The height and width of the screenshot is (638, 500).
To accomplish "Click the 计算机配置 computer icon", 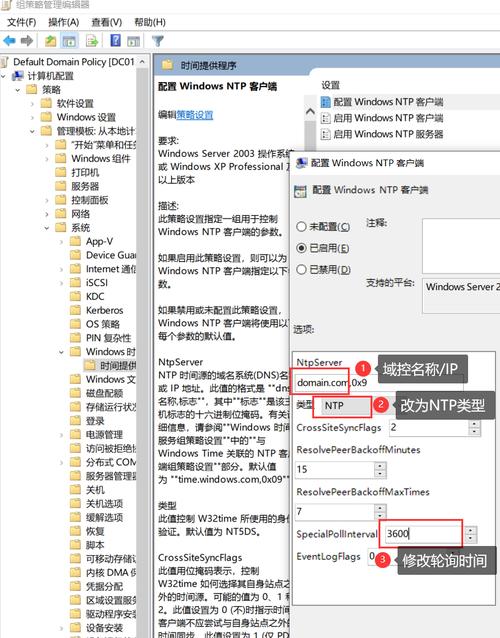I will tap(18, 76).
